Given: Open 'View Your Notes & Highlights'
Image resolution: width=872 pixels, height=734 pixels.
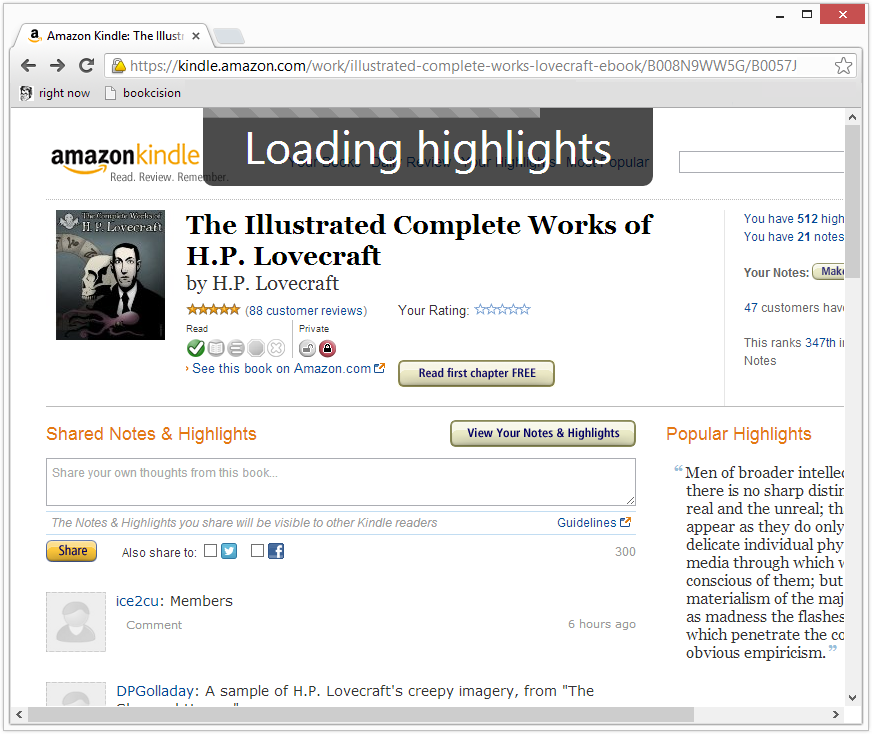Looking at the screenshot, I should pyautogui.click(x=543, y=433).
